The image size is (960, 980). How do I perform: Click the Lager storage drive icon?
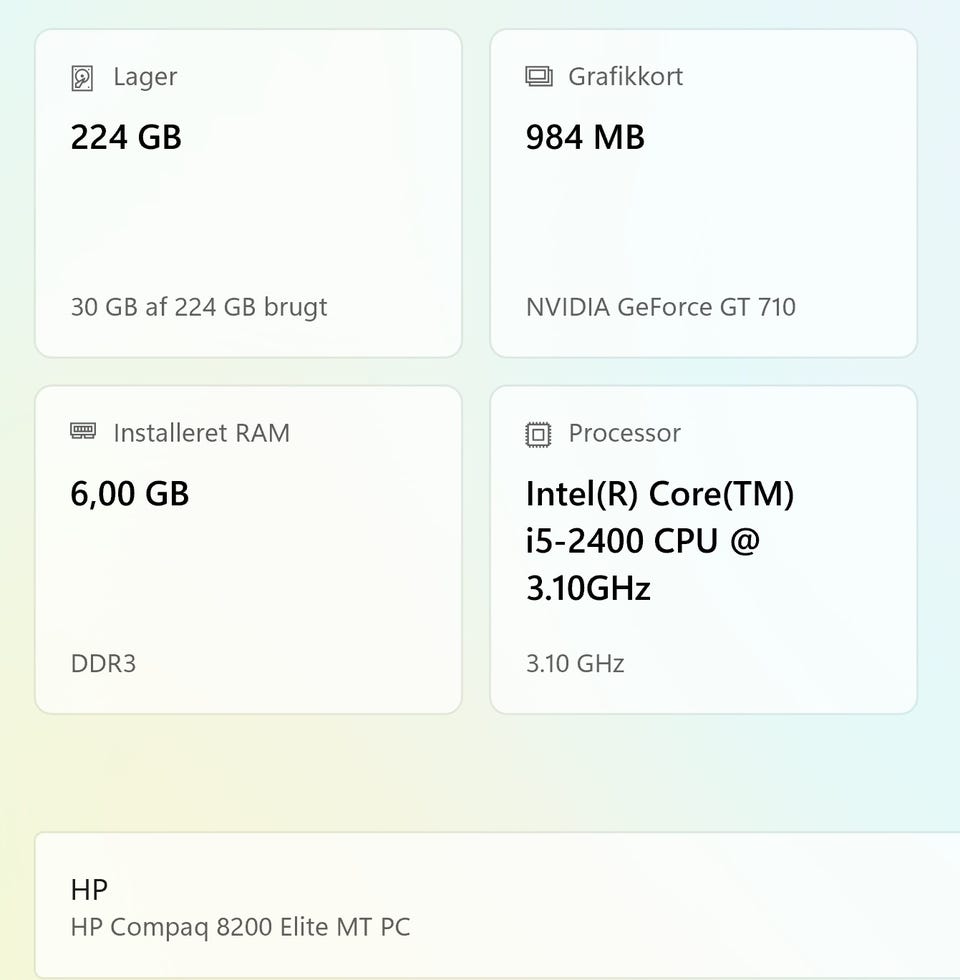click(82, 77)
